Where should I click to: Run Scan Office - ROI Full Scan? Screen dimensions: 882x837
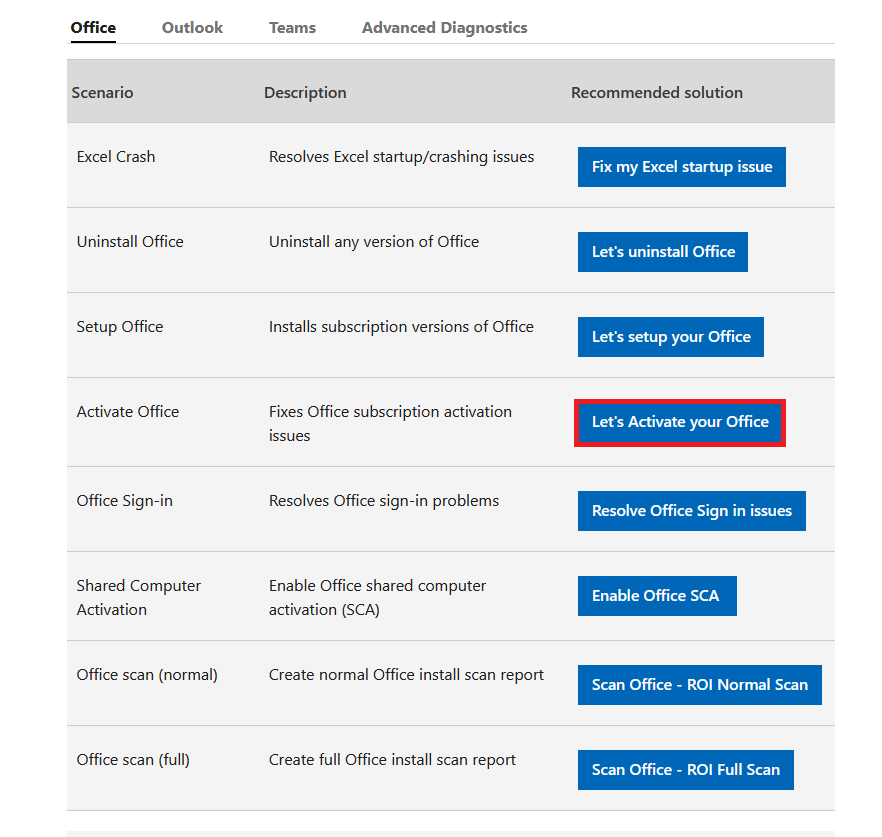click(686, 770)
